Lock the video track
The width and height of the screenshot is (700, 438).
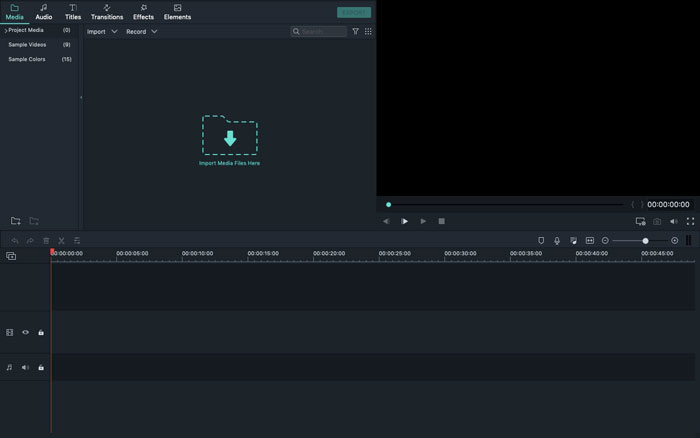coord(41,332)
